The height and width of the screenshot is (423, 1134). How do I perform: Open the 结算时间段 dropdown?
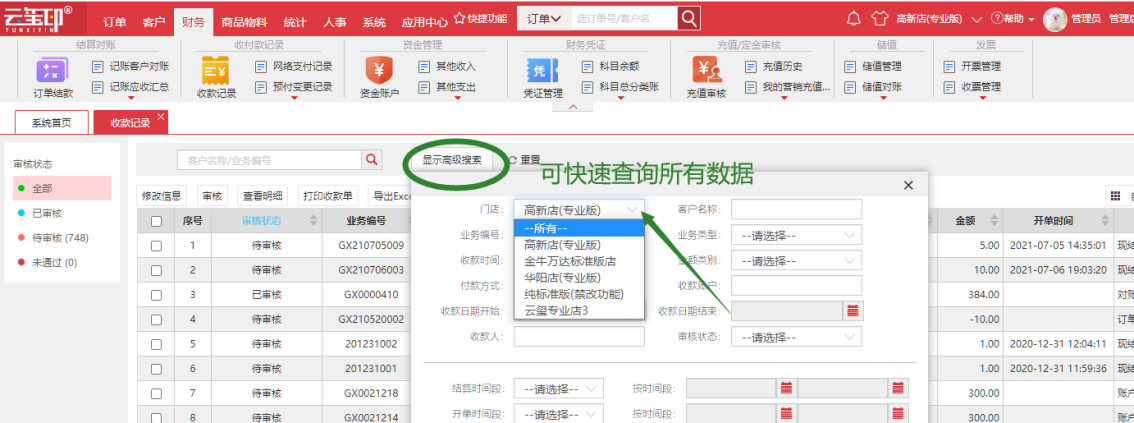click(558, 389)
